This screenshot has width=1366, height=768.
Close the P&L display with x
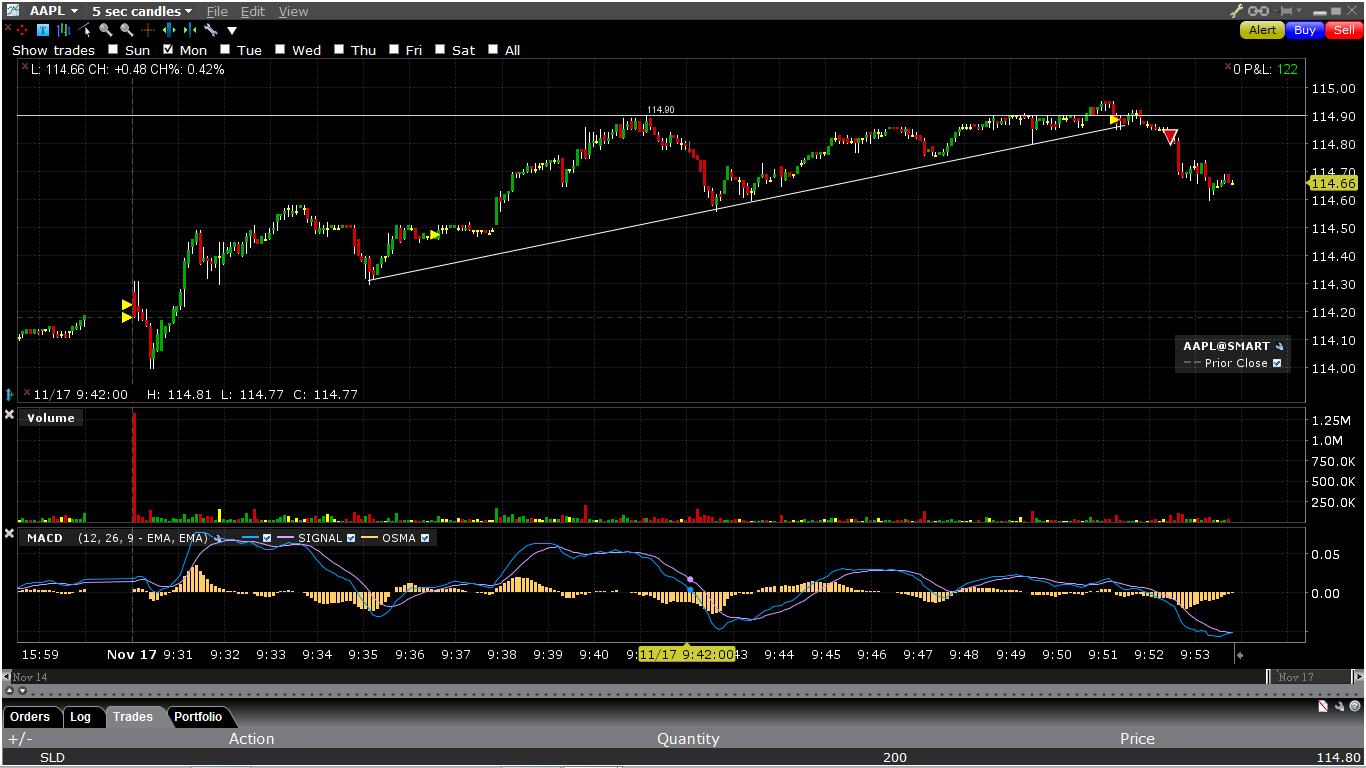pyautogui.click(x=1227, y=68)
